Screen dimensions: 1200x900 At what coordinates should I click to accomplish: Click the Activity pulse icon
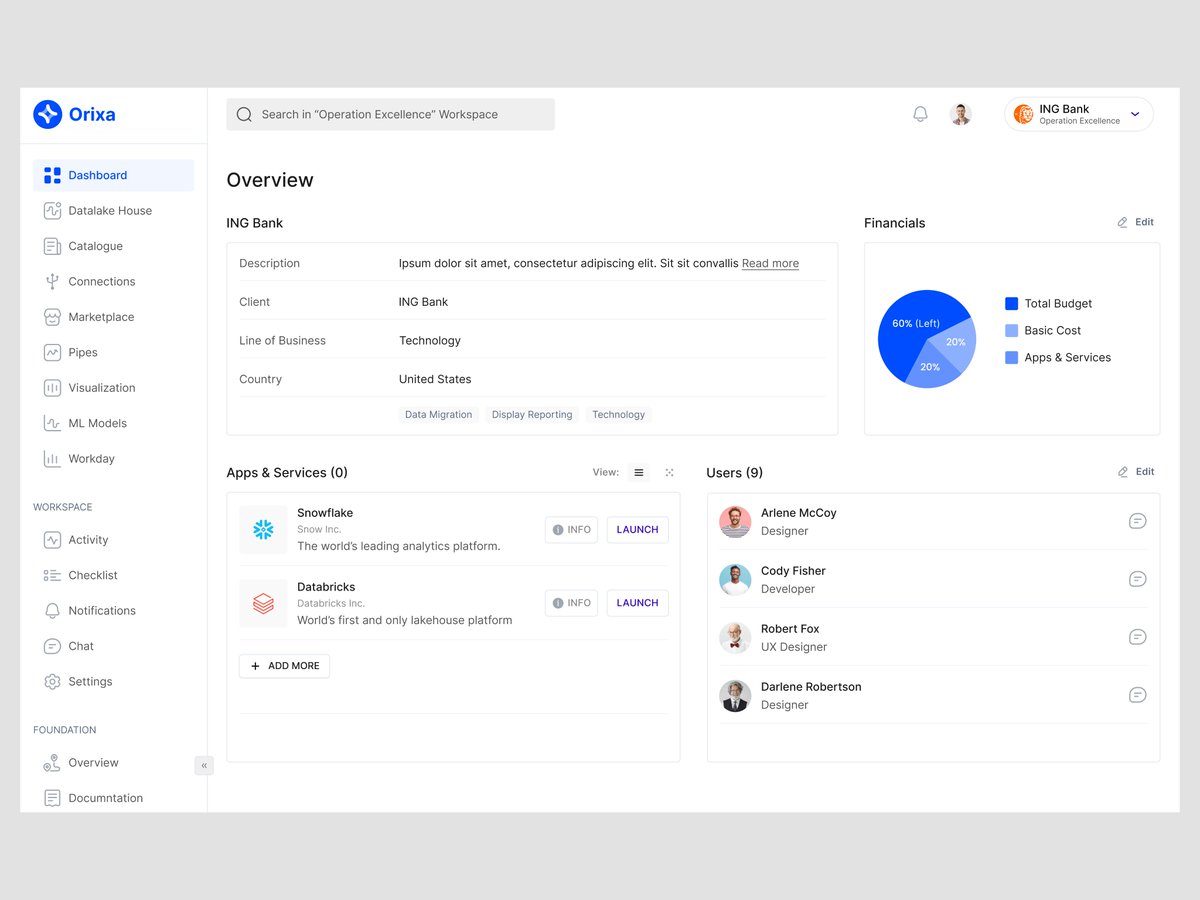coord(52,540)
